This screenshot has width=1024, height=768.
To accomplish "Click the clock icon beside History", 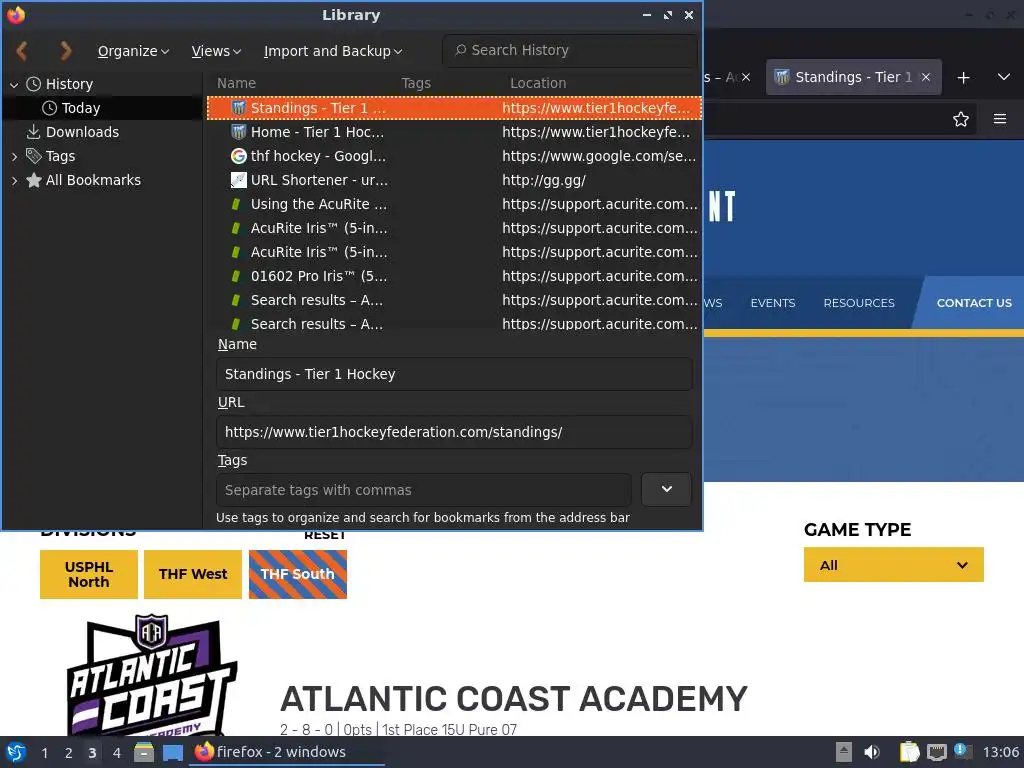I will point(34,84).
